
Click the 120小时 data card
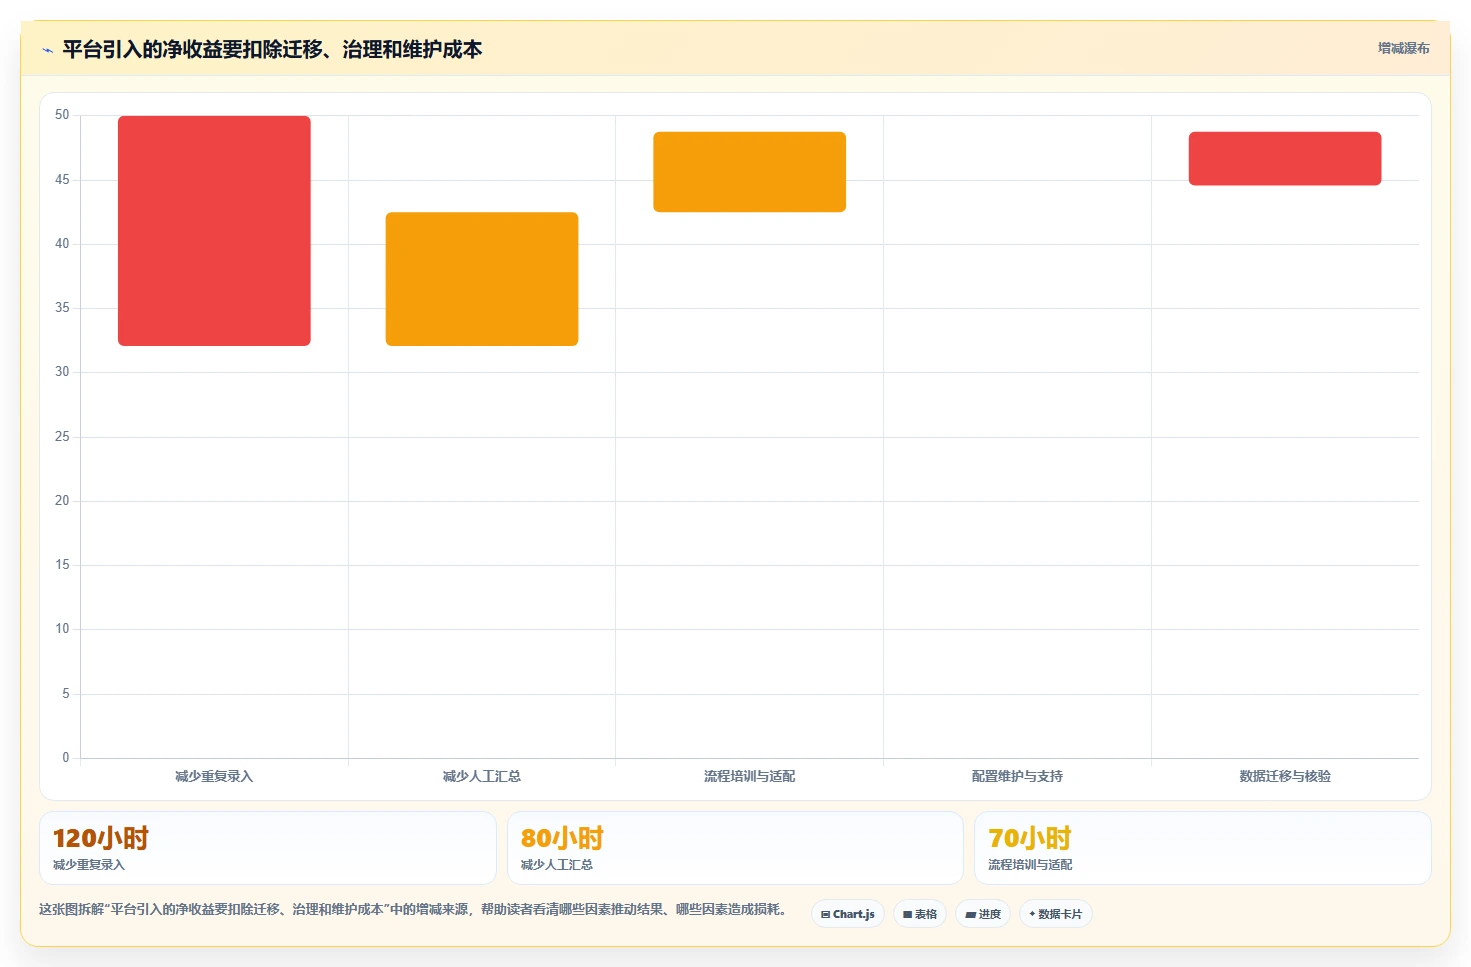point(268,848)
